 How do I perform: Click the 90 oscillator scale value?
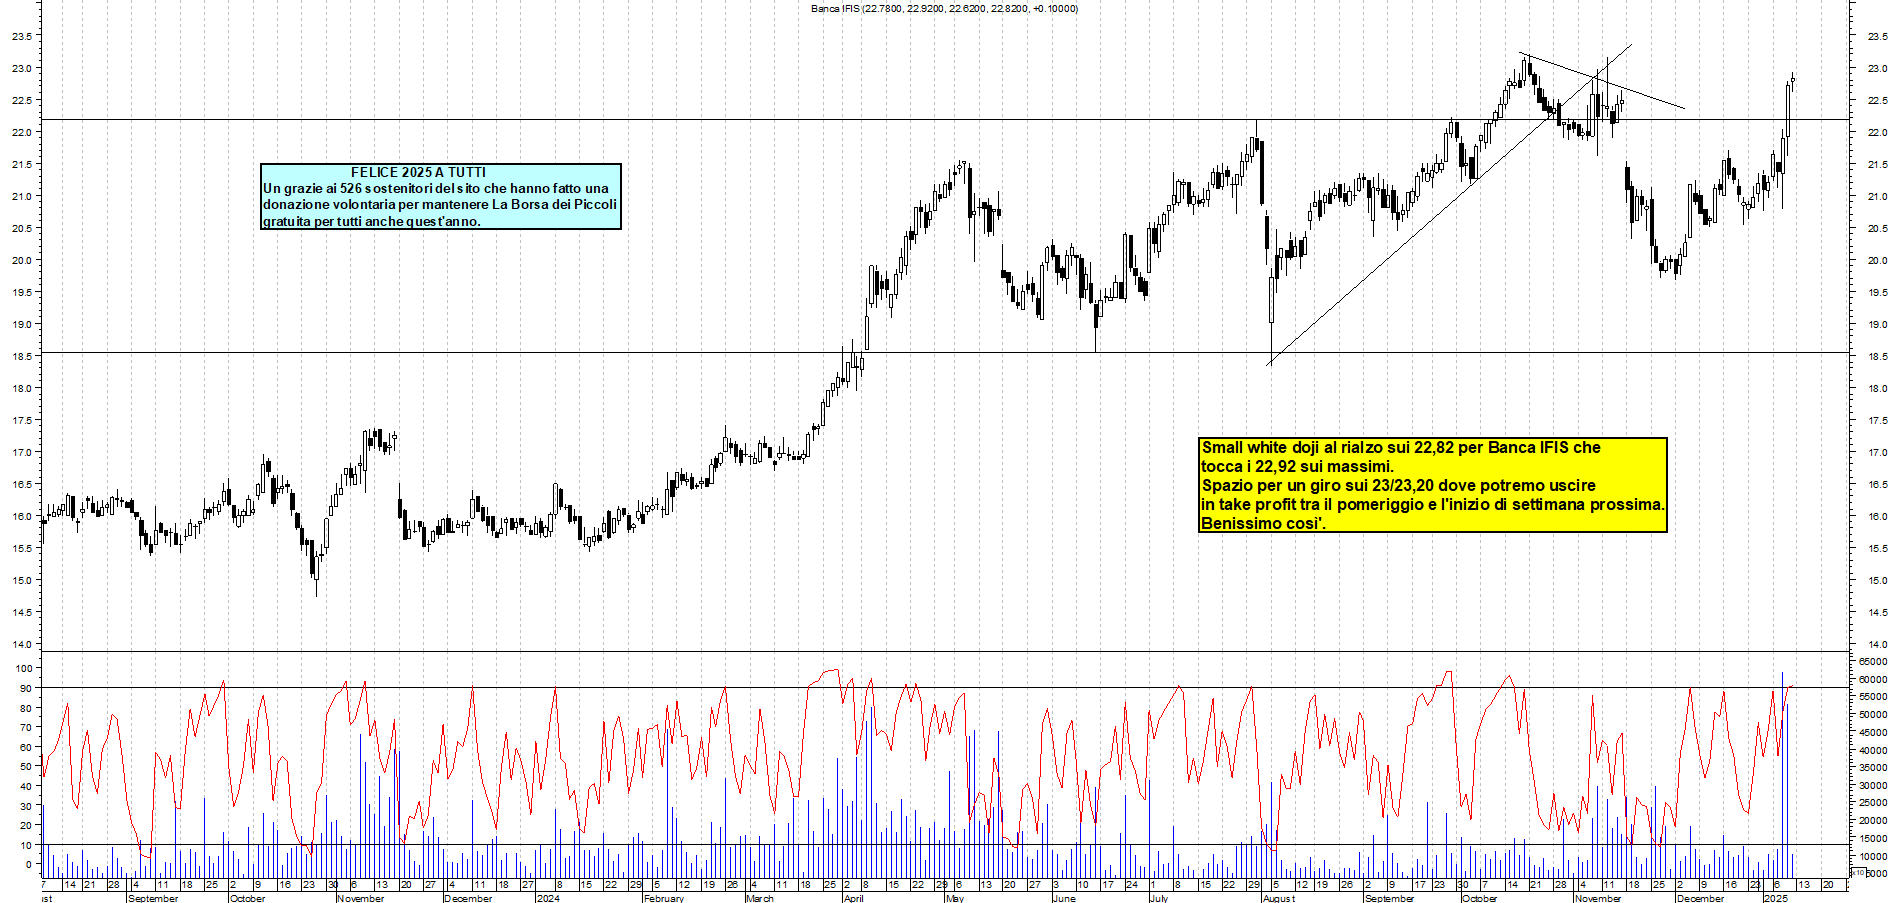pos(28,688)
